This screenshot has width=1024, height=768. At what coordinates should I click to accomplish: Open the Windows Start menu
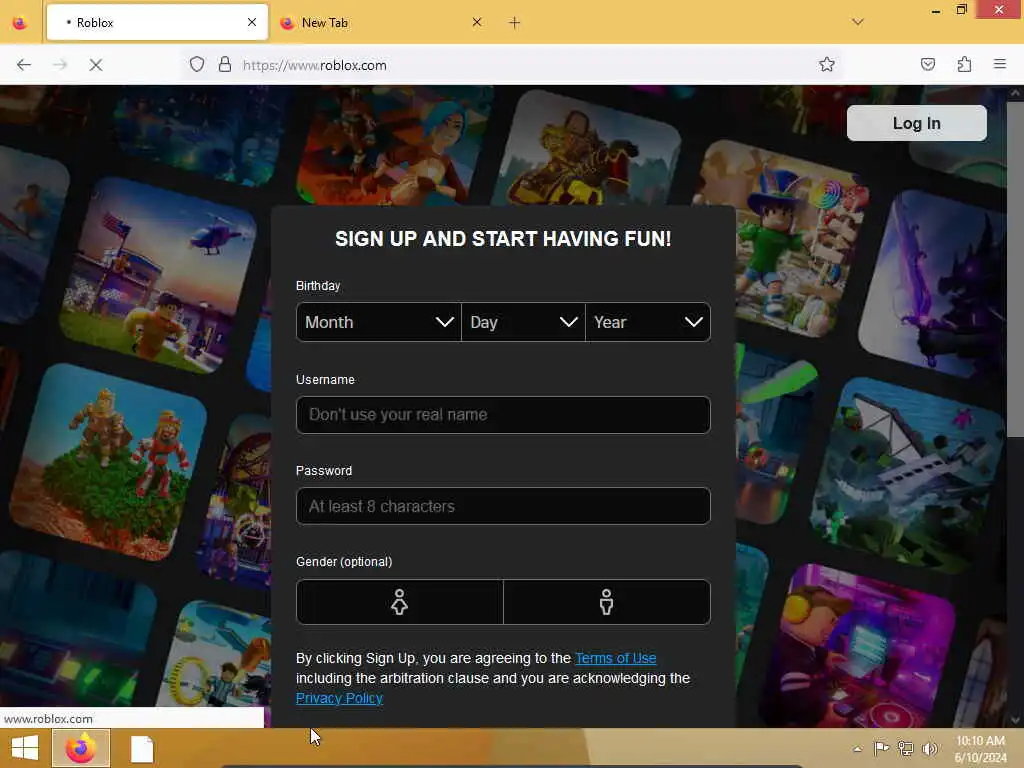tap(25, 748)
